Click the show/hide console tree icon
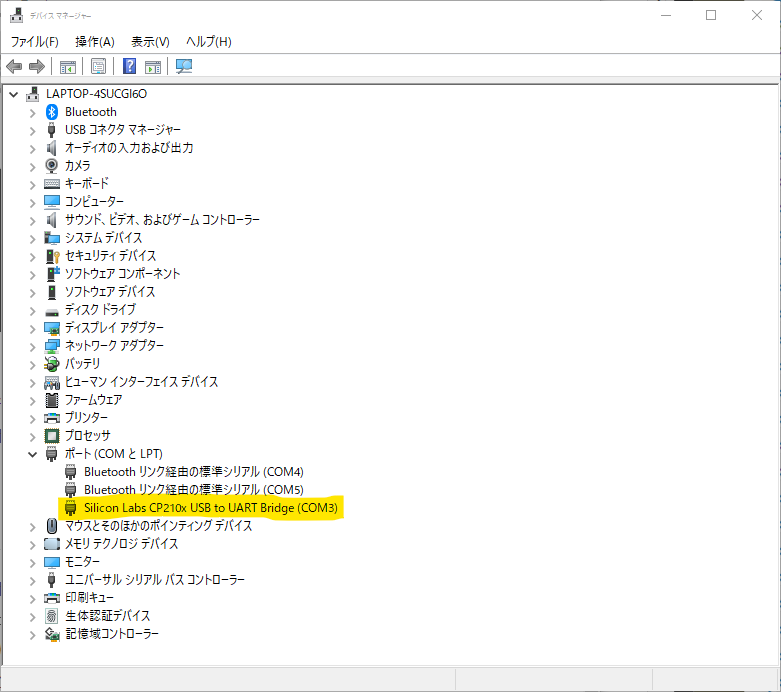781x692 pixels. 68,66
